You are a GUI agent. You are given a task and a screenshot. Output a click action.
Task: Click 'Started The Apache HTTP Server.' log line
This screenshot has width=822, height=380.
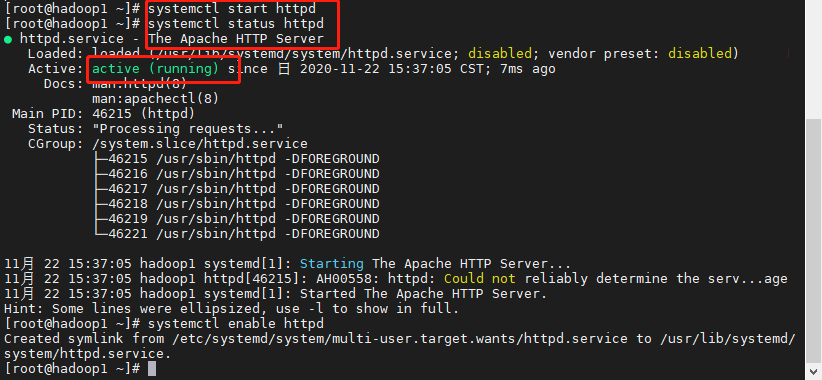coord(424,294)
